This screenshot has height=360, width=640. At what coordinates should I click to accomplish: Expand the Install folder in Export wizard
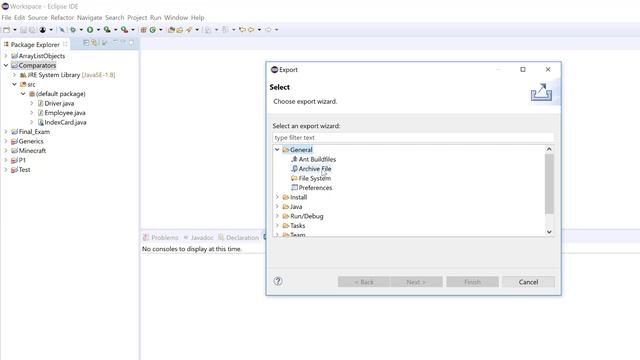click(x=277, y=197)
